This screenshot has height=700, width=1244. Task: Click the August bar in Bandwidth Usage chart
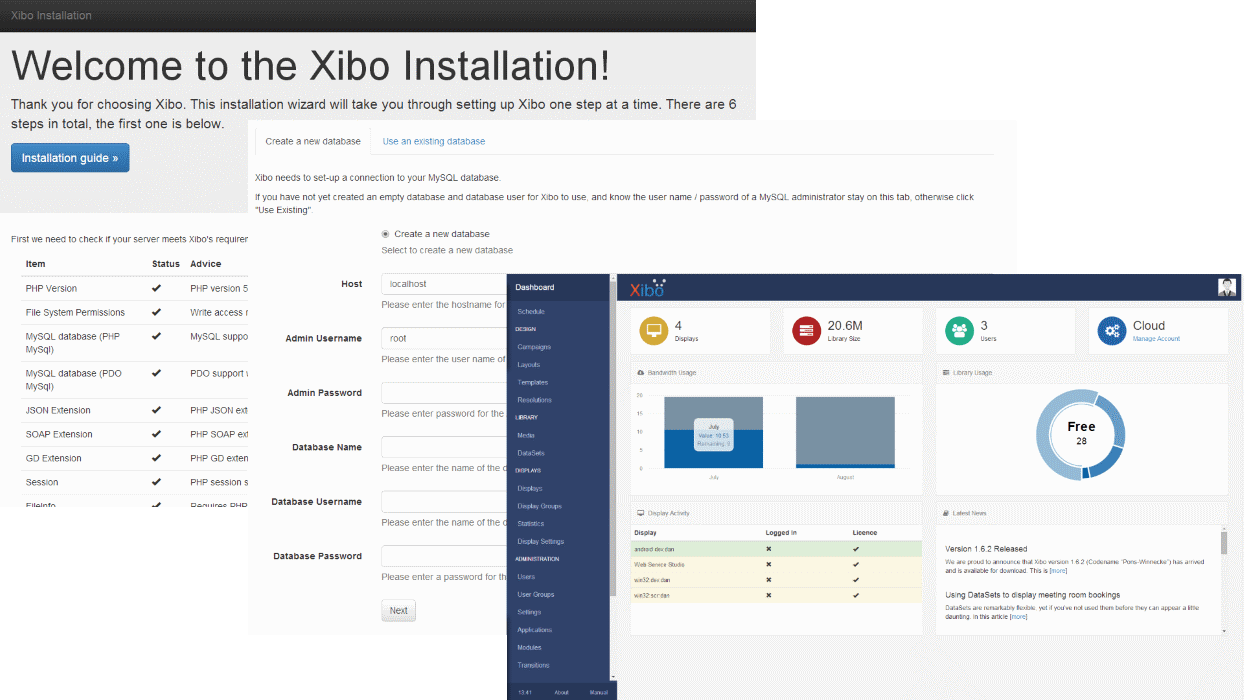pyautogui.click(x=845, y=432)
